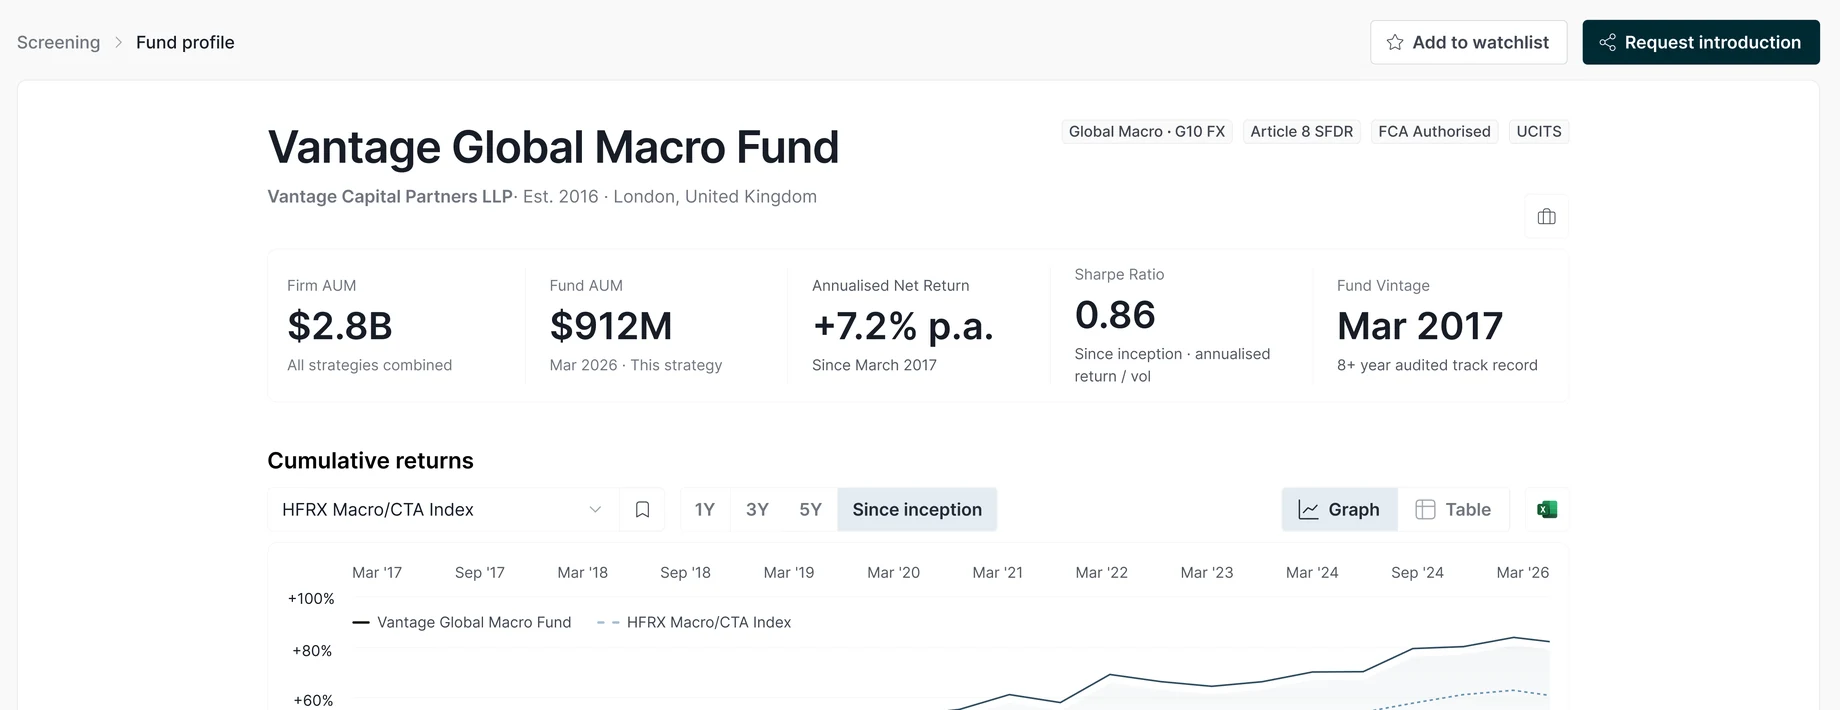Click the $912M Fund AUM value
1840x710 pixels.
point(611,326)
